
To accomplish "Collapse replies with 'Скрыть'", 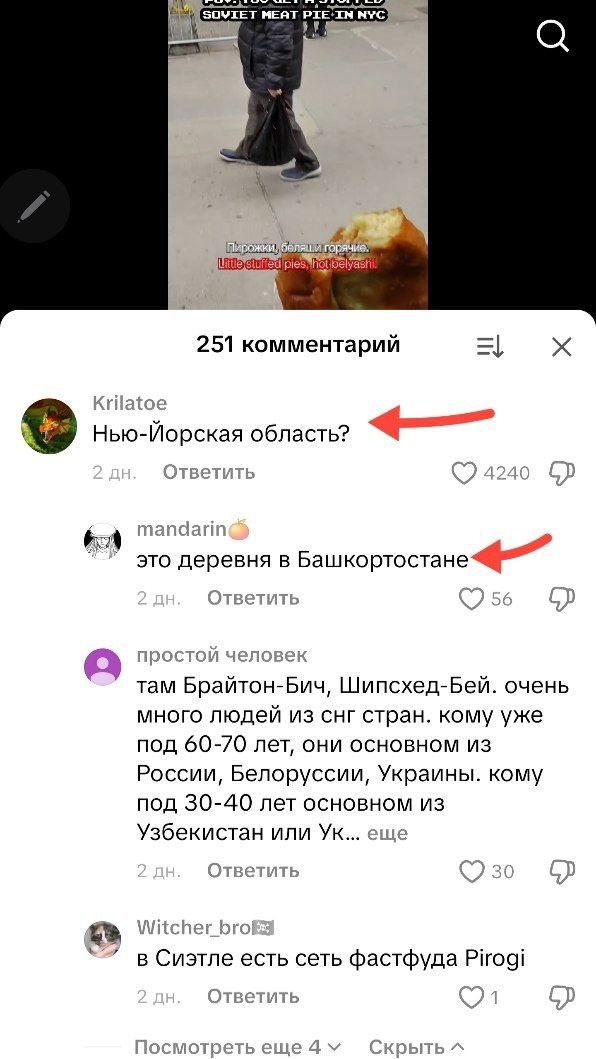I will (x=416, y=1048).
